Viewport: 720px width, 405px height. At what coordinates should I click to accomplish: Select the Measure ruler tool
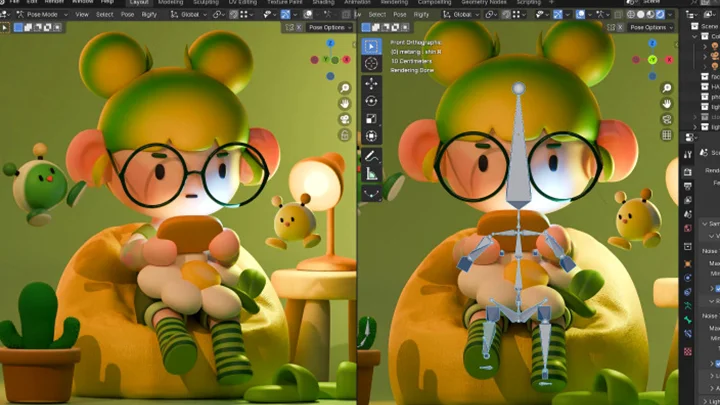pos(371,174)
